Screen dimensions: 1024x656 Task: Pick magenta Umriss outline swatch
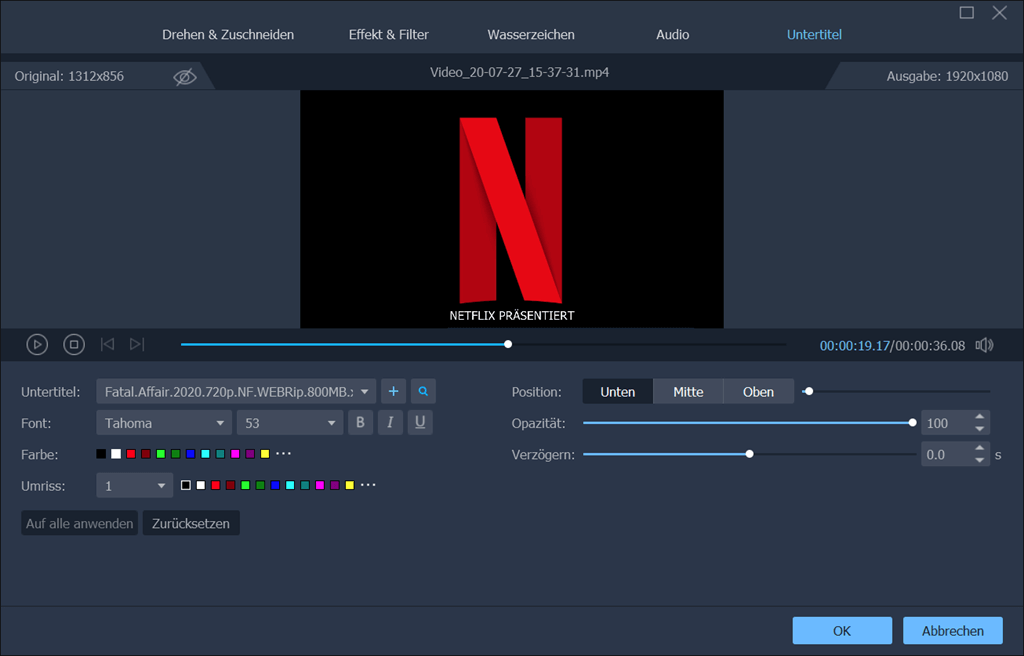click(320, 485)
